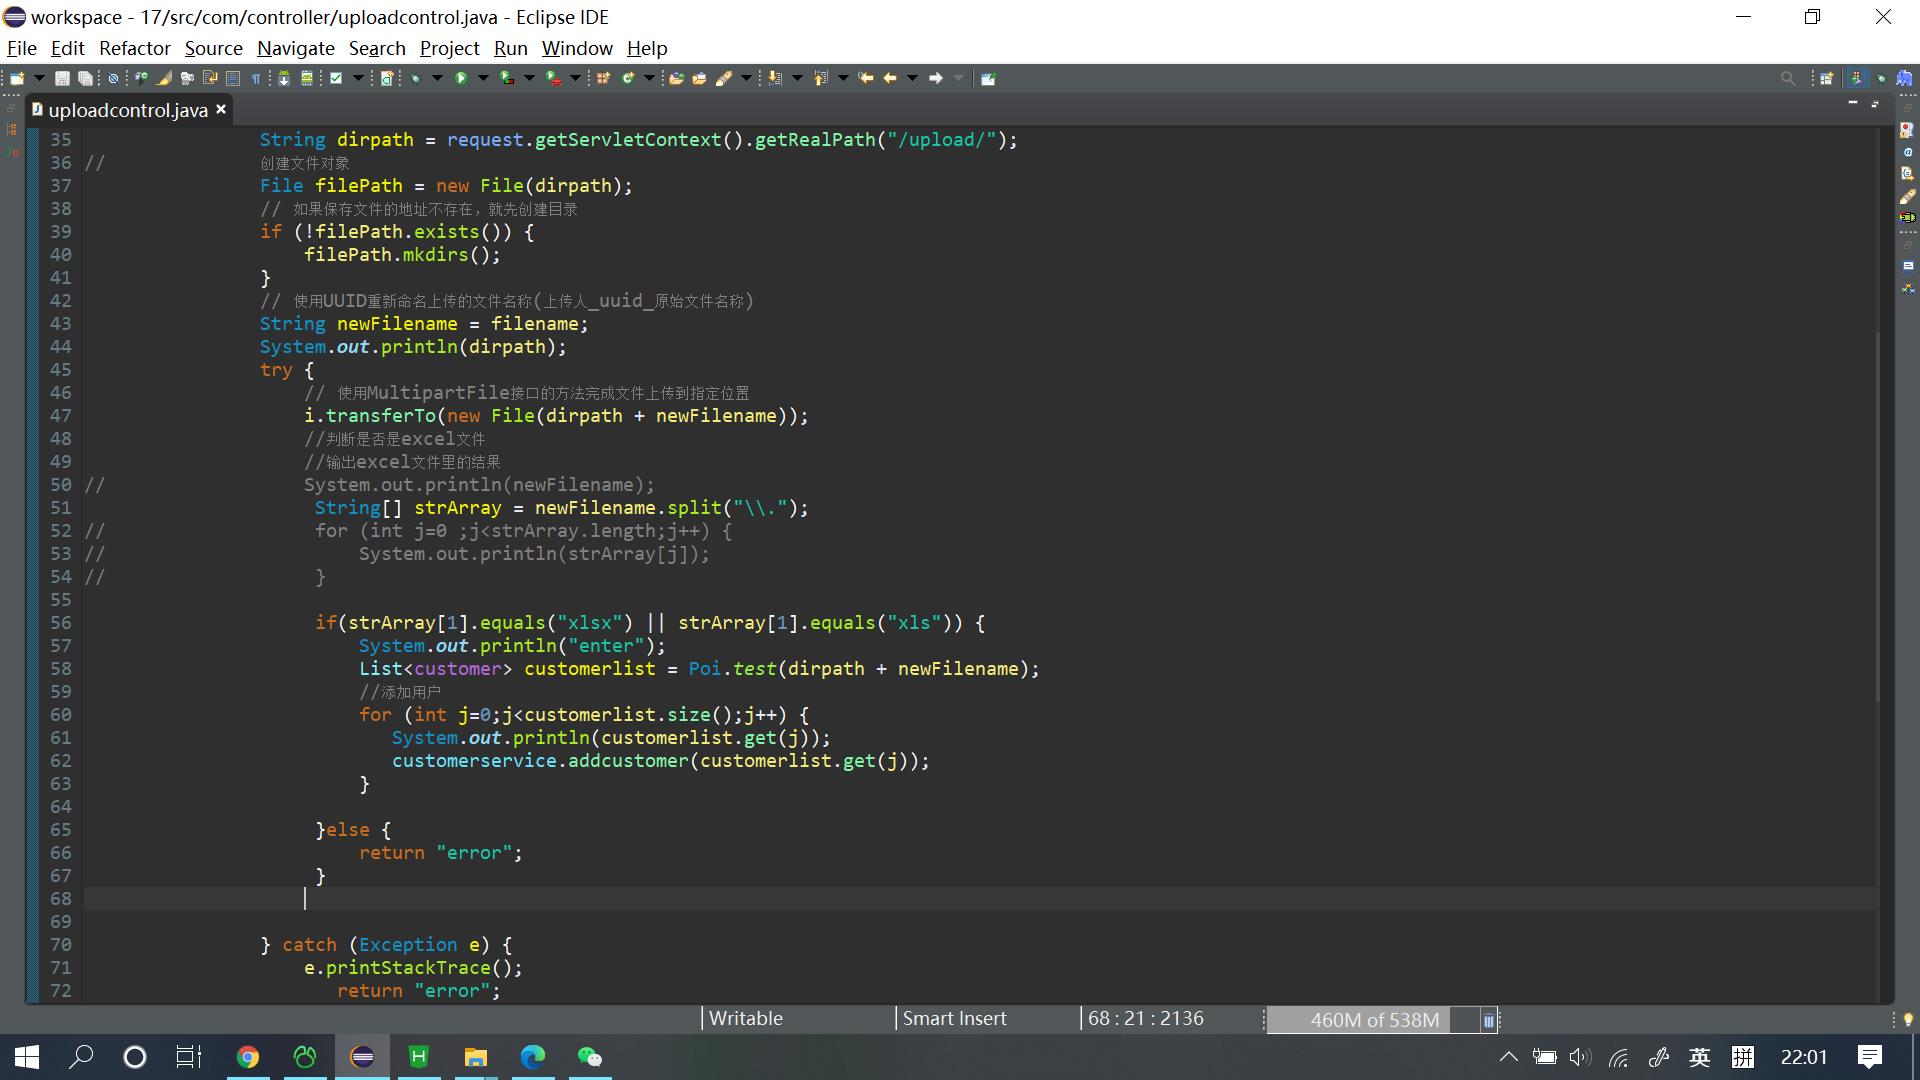Image resolution: width=1920 pixels, height=1080 pixels.
Task: Click the Smart Insert status field
Action: pos(955,1019)
